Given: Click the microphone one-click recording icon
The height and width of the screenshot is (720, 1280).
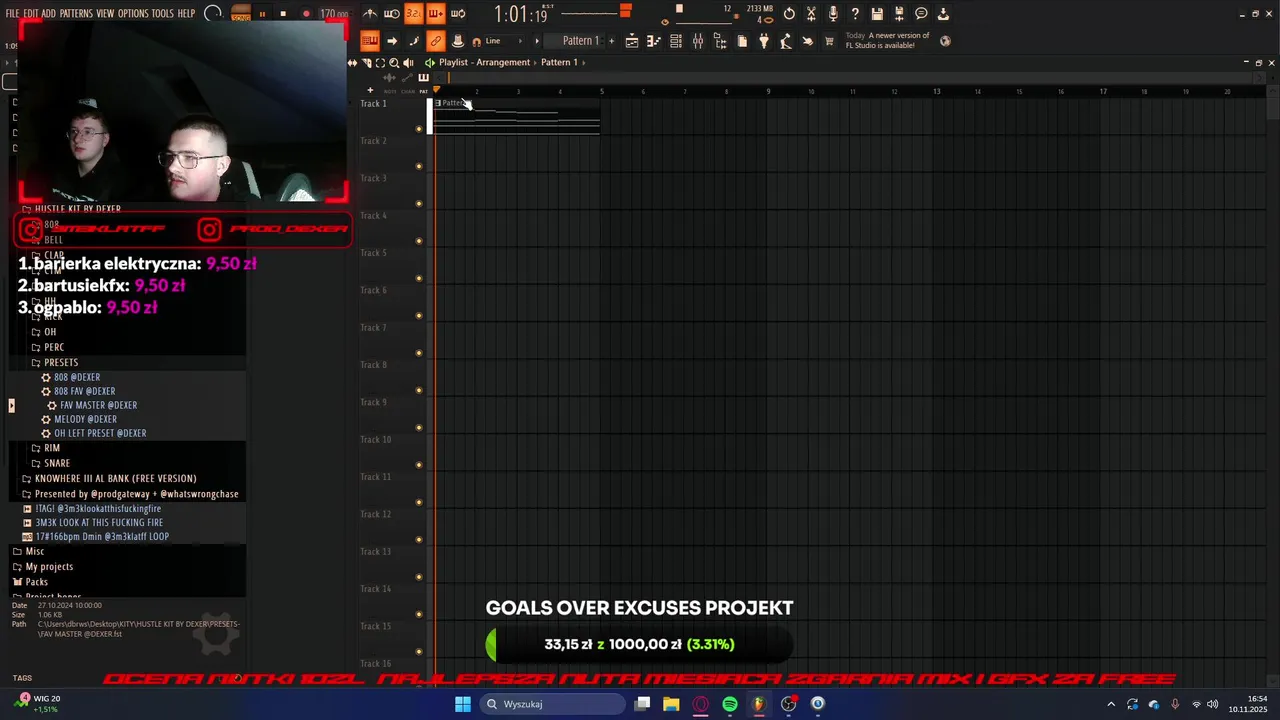Looking at the screenshot, I should [833, 14].
